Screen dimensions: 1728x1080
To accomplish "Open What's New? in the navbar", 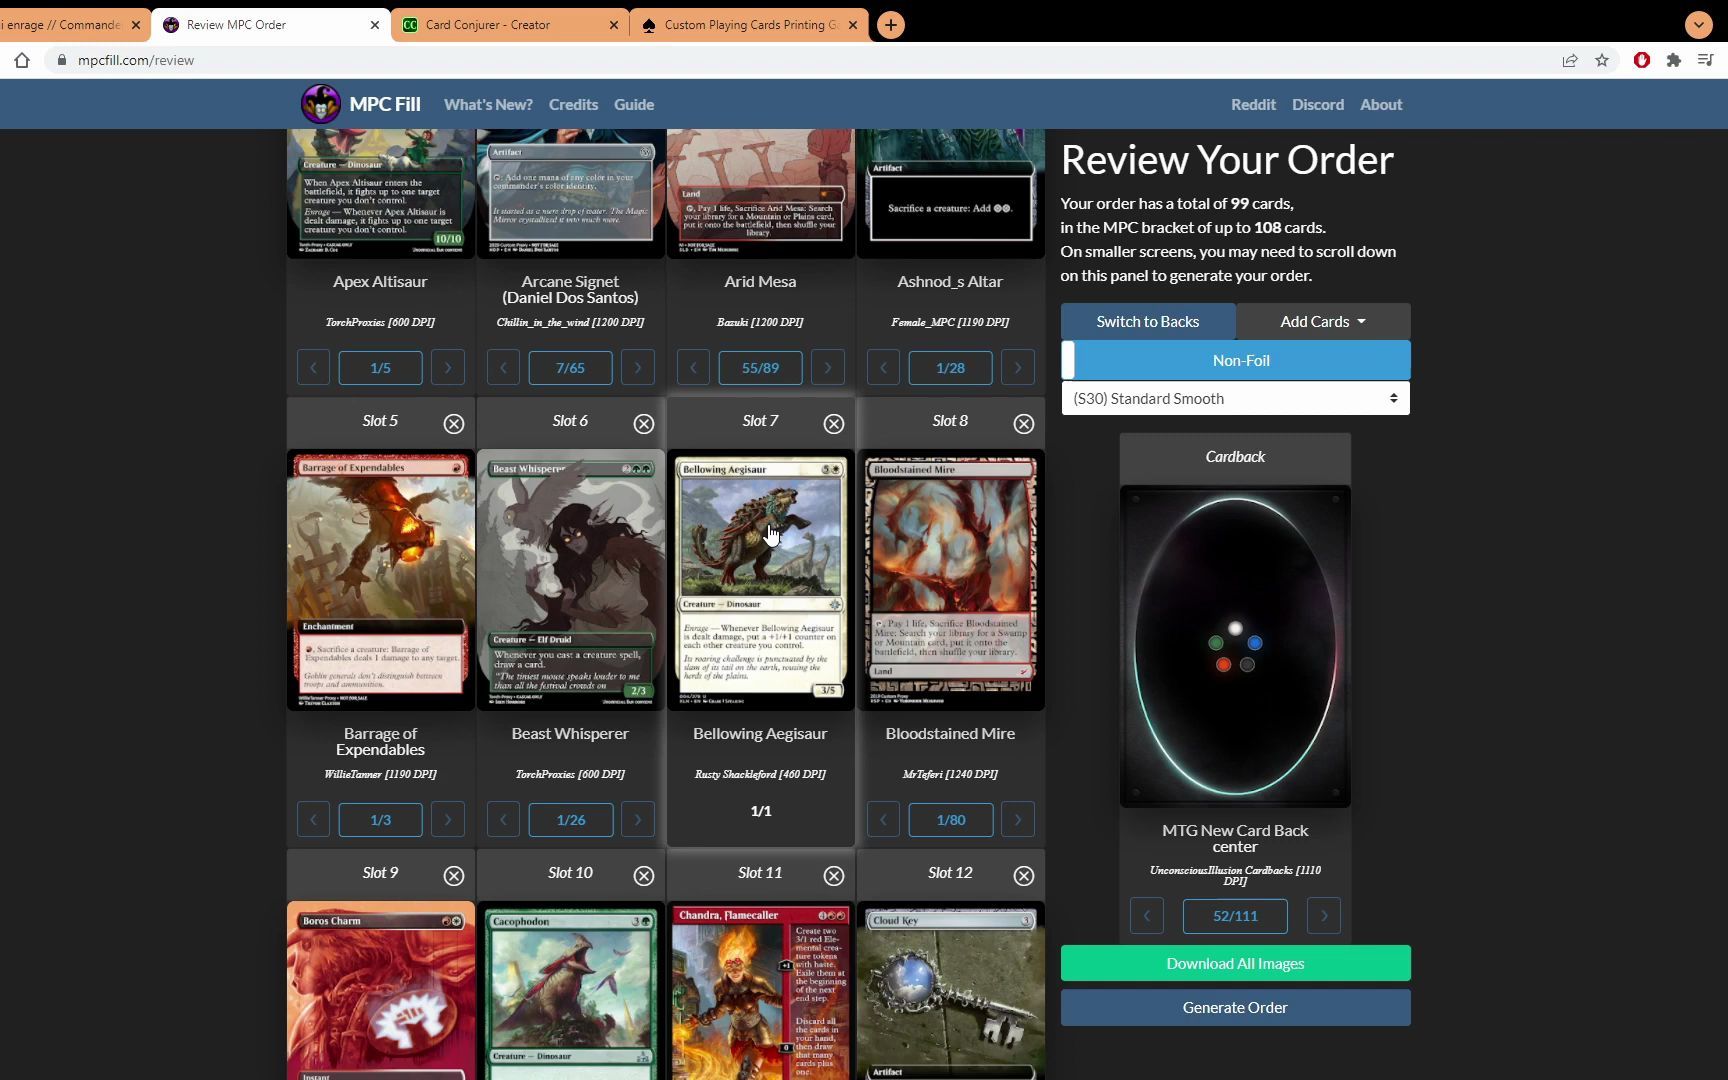I will coord(488,104).
